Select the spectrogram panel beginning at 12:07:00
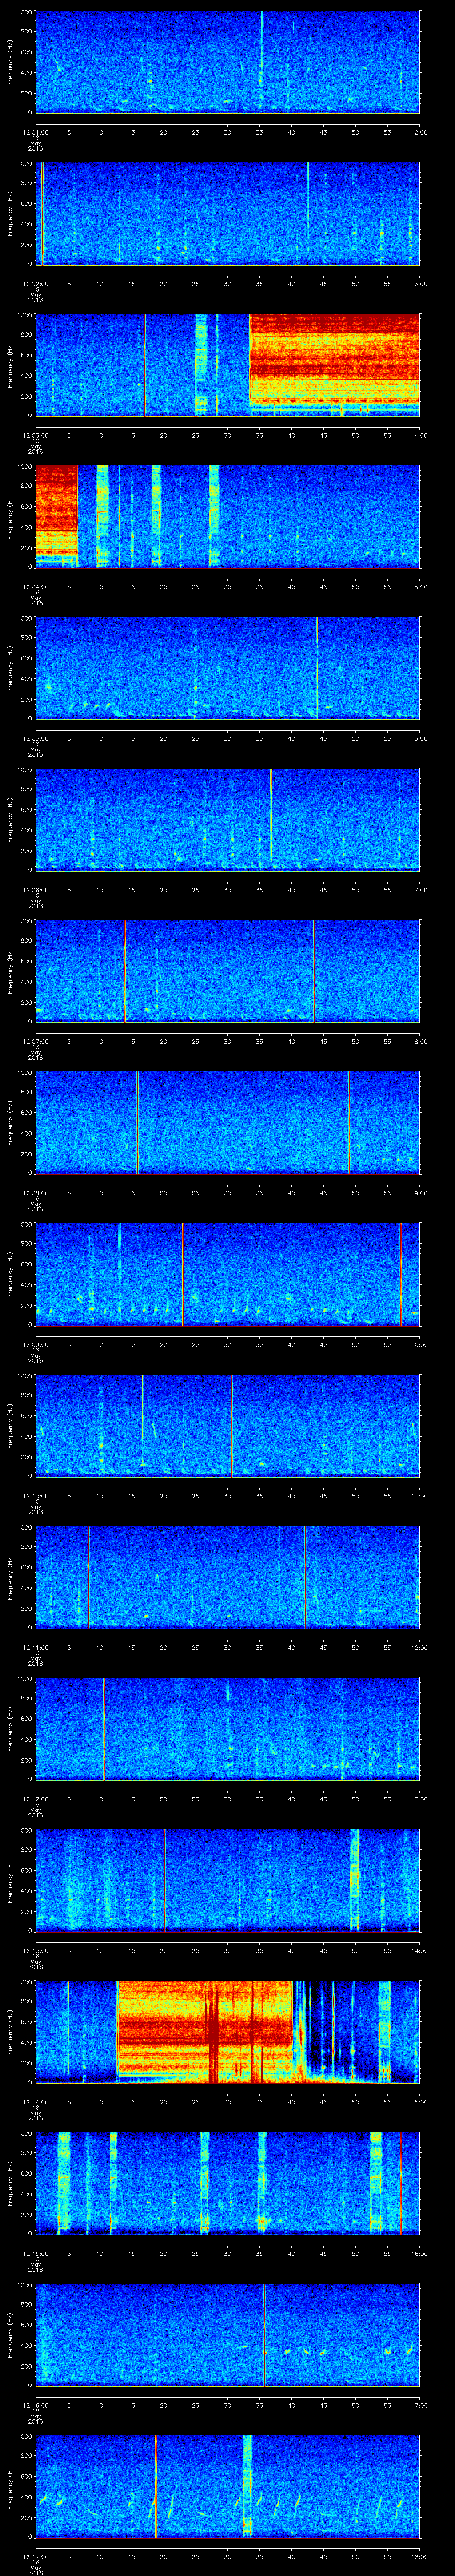 227,971
